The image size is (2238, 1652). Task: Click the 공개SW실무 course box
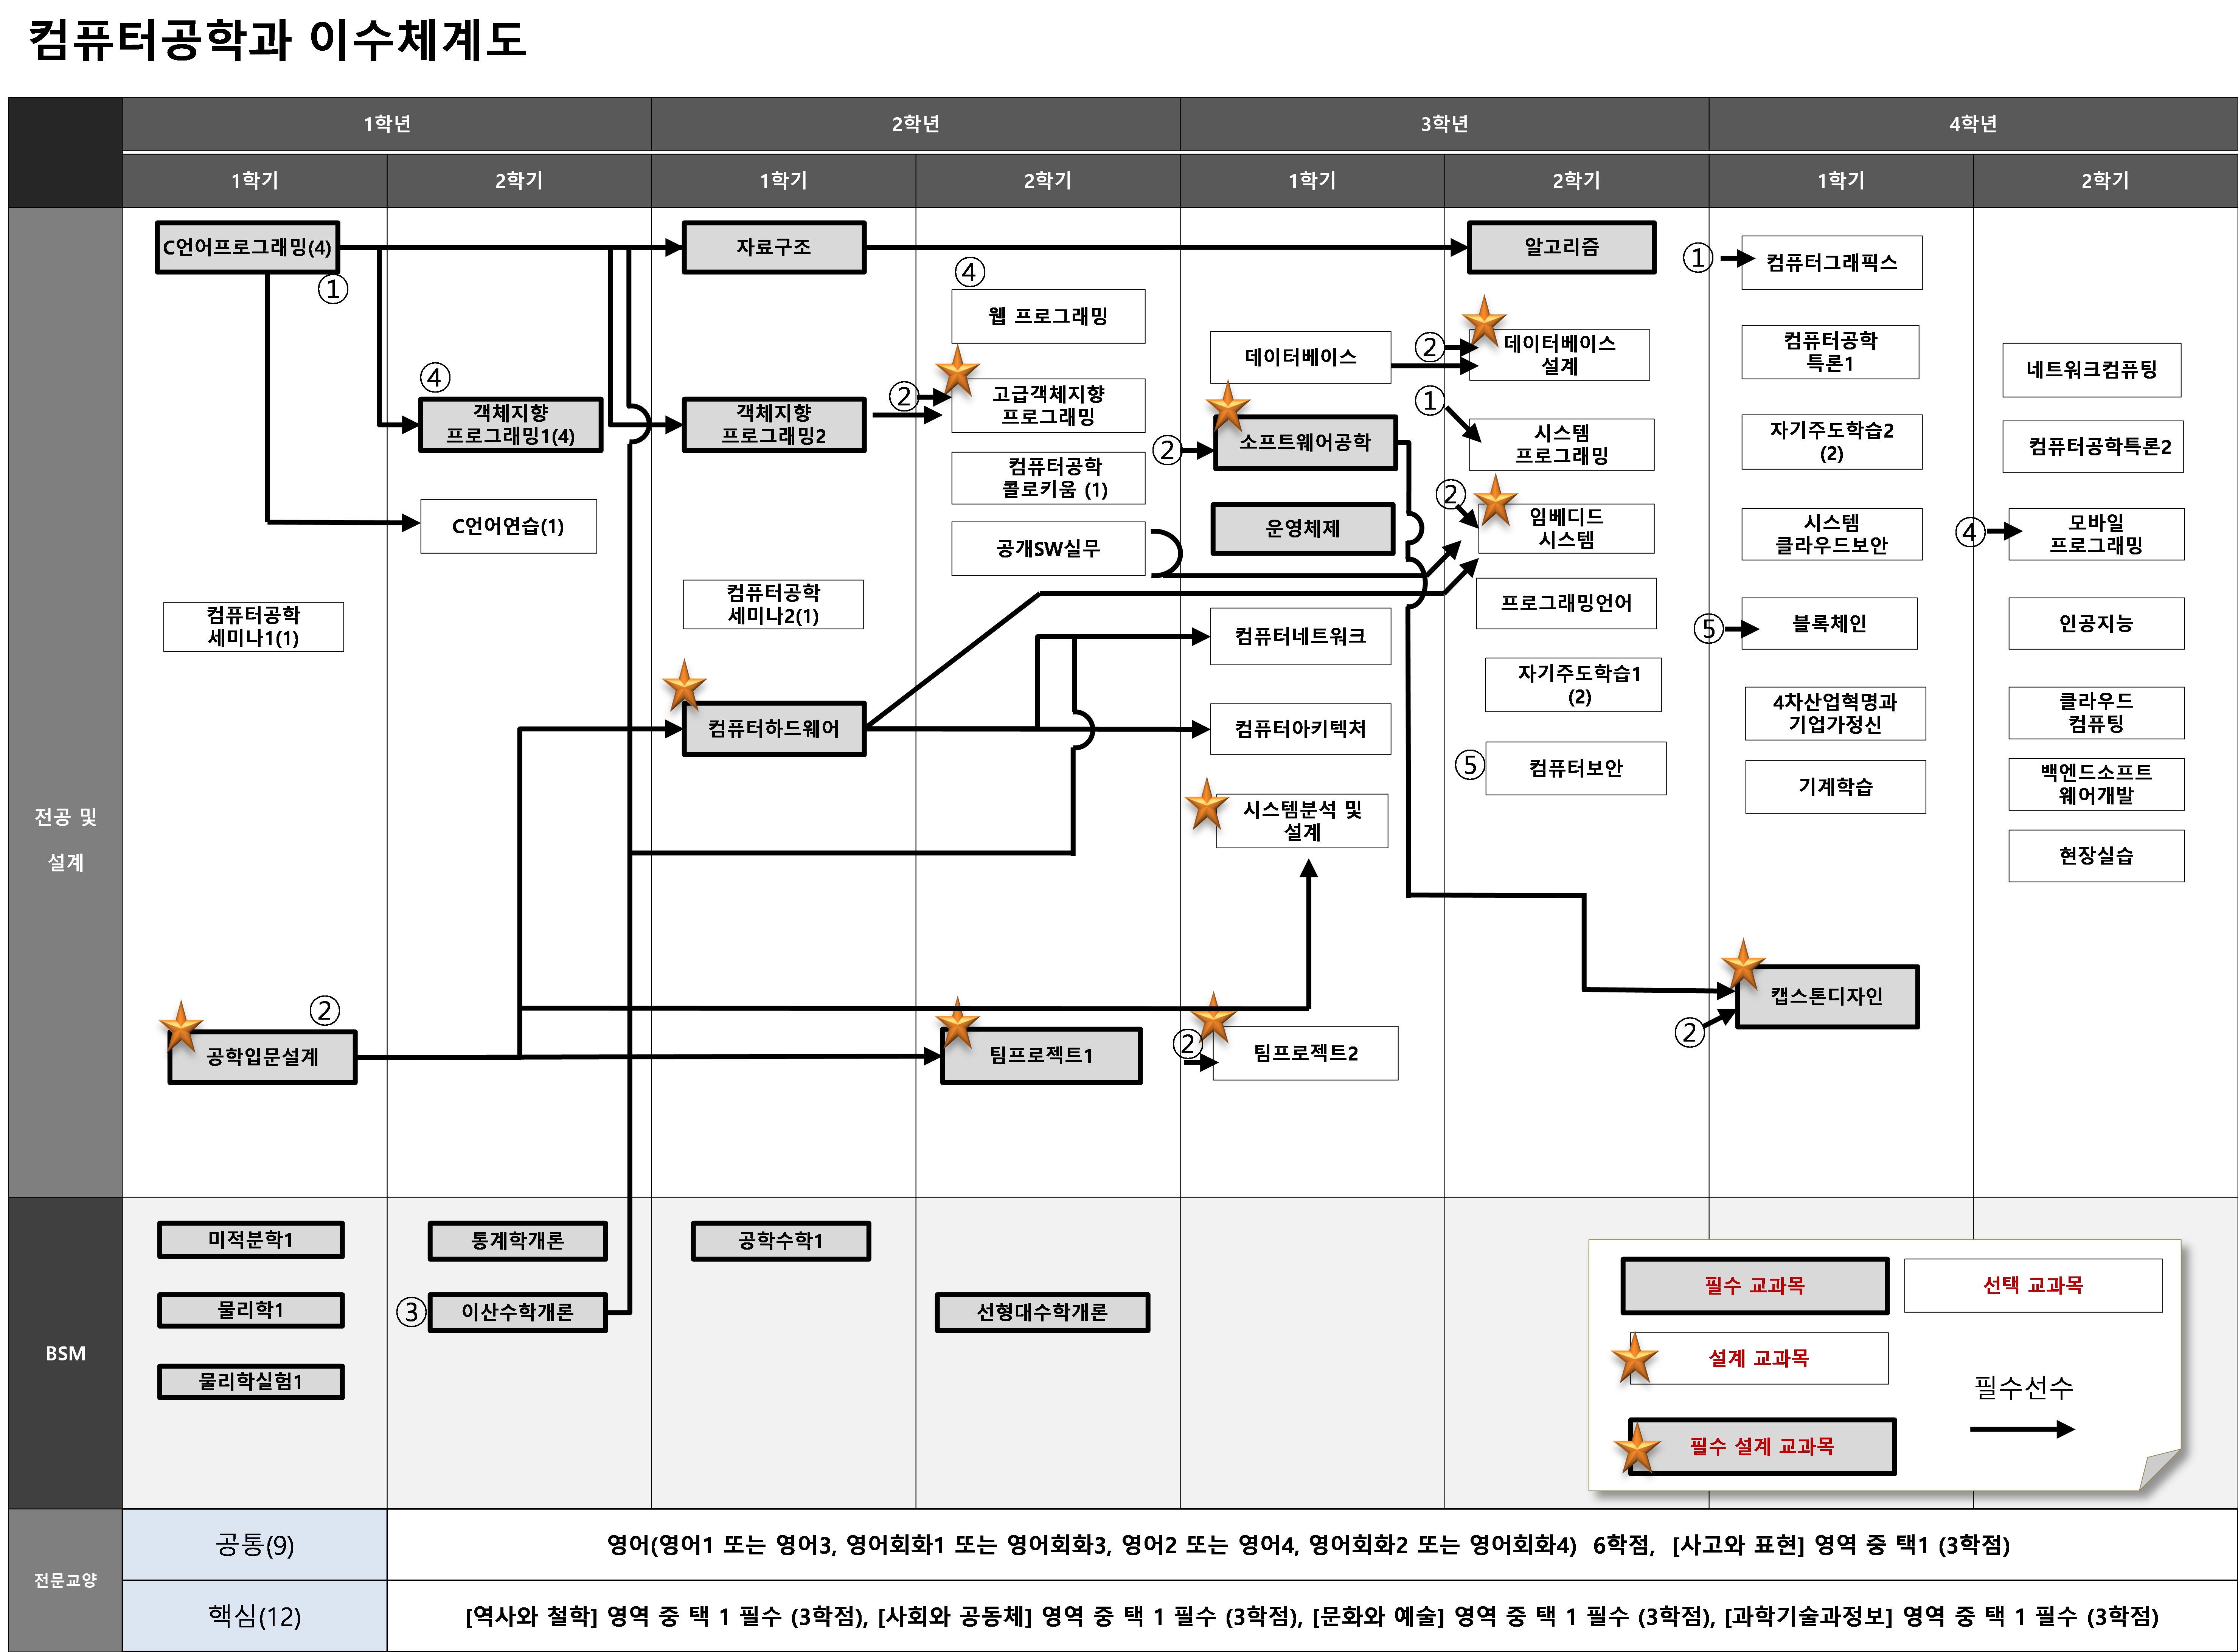coord(1048,548)
